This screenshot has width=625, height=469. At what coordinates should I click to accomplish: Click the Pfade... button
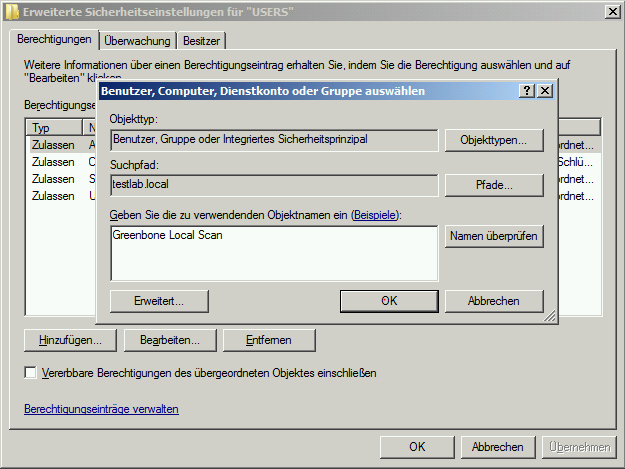(x=494, y=185)
